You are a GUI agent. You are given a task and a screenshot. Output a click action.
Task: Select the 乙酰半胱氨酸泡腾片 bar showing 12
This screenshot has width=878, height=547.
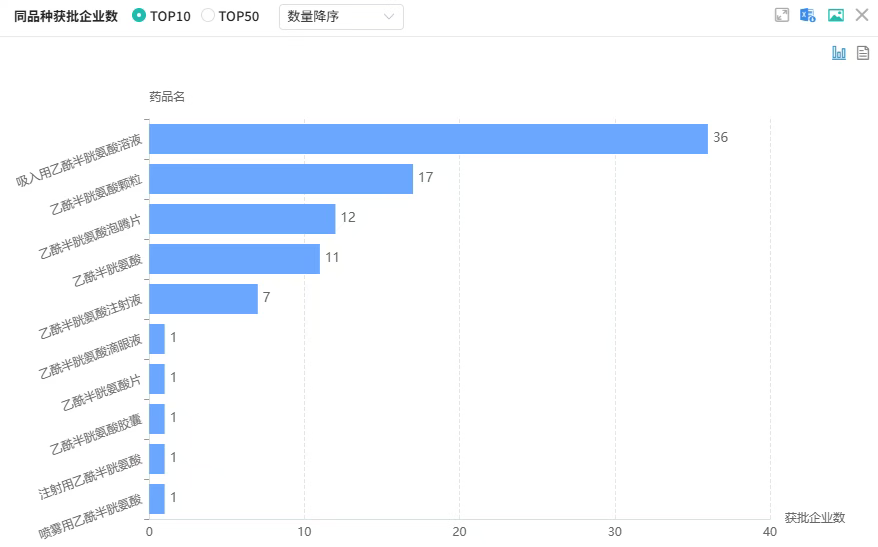pyautogui.click(x=242, y=219)
